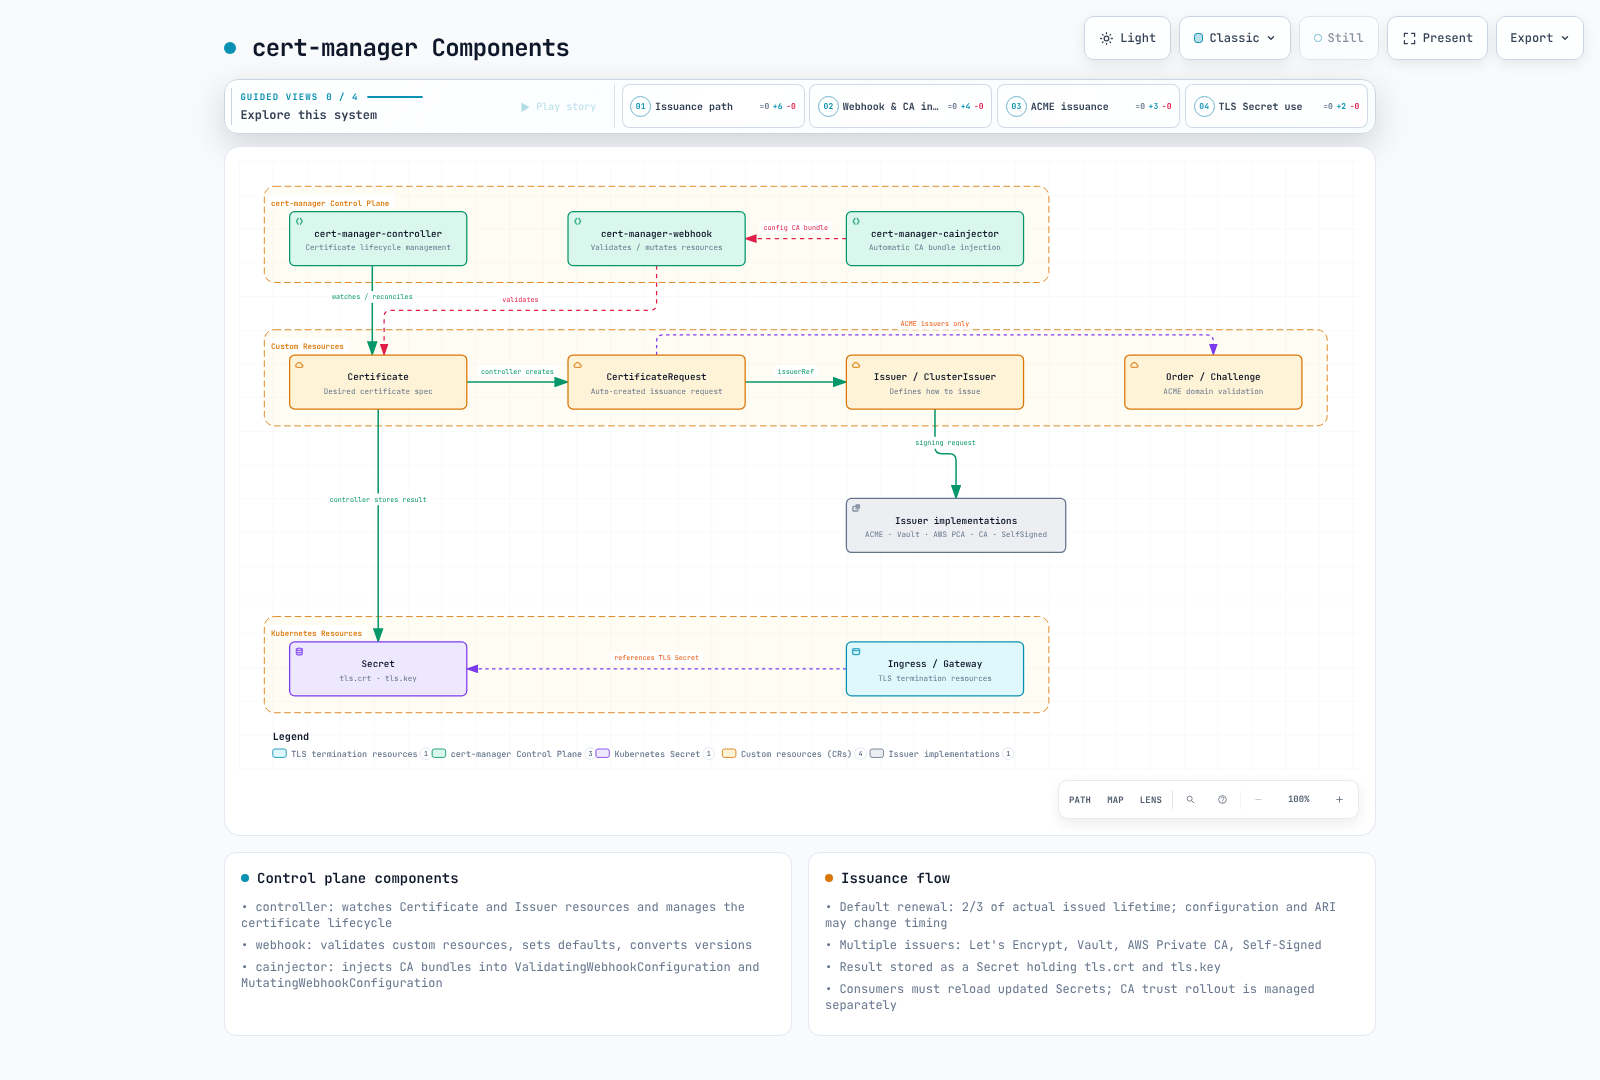Click the Ingress / Gateway node icon

856,652
